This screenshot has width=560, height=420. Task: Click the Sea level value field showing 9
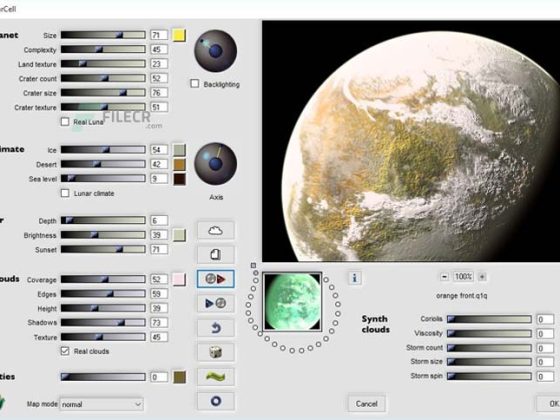pos(159,179)
